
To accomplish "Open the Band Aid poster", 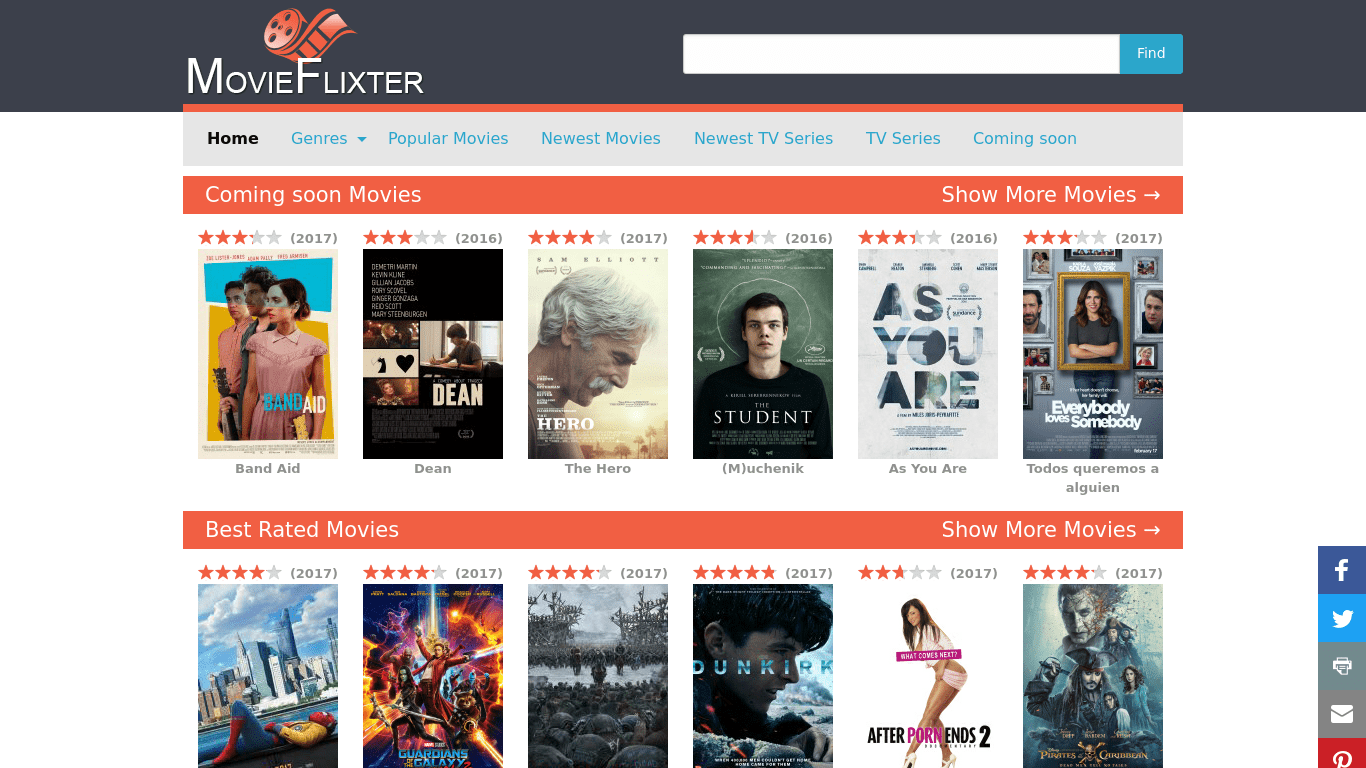I will tap(268, 354).
